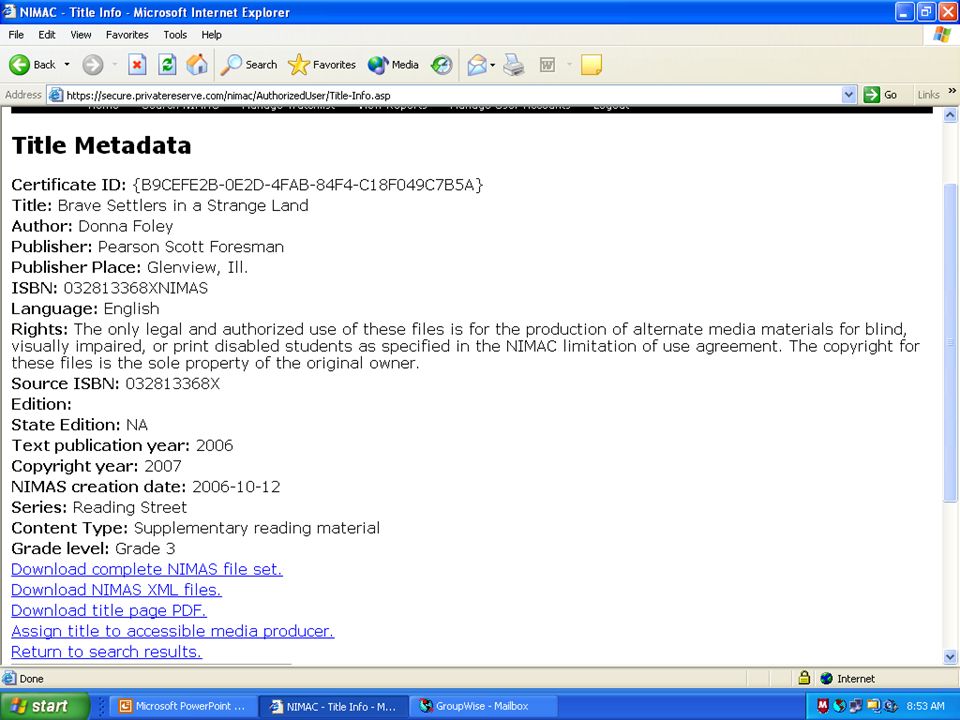
Task: Click the system tray clock 8:53 AM
Action: (x=925, y=706)
